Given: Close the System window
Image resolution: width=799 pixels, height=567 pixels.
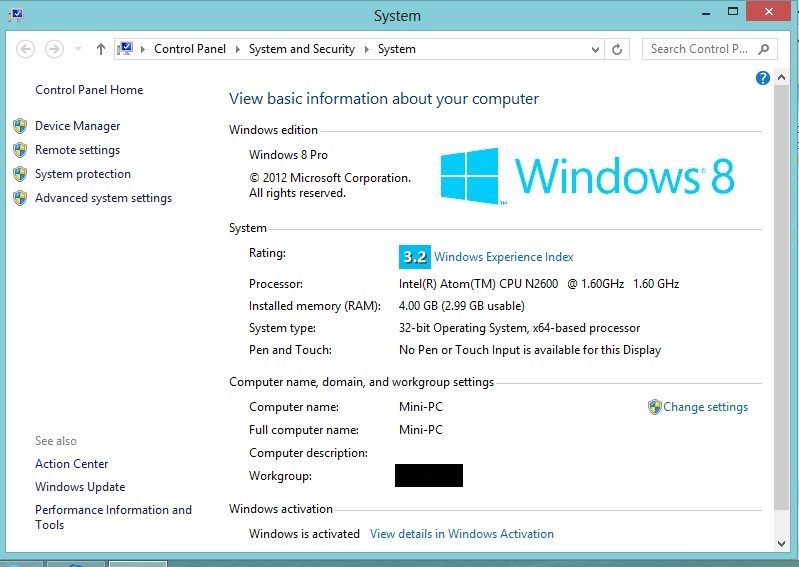Looking at the screenshot, I should coord(768,11).
